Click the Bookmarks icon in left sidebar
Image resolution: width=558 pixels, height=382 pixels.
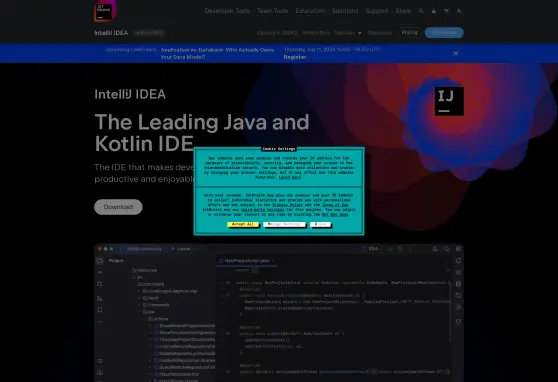click(x=100, y=310)
